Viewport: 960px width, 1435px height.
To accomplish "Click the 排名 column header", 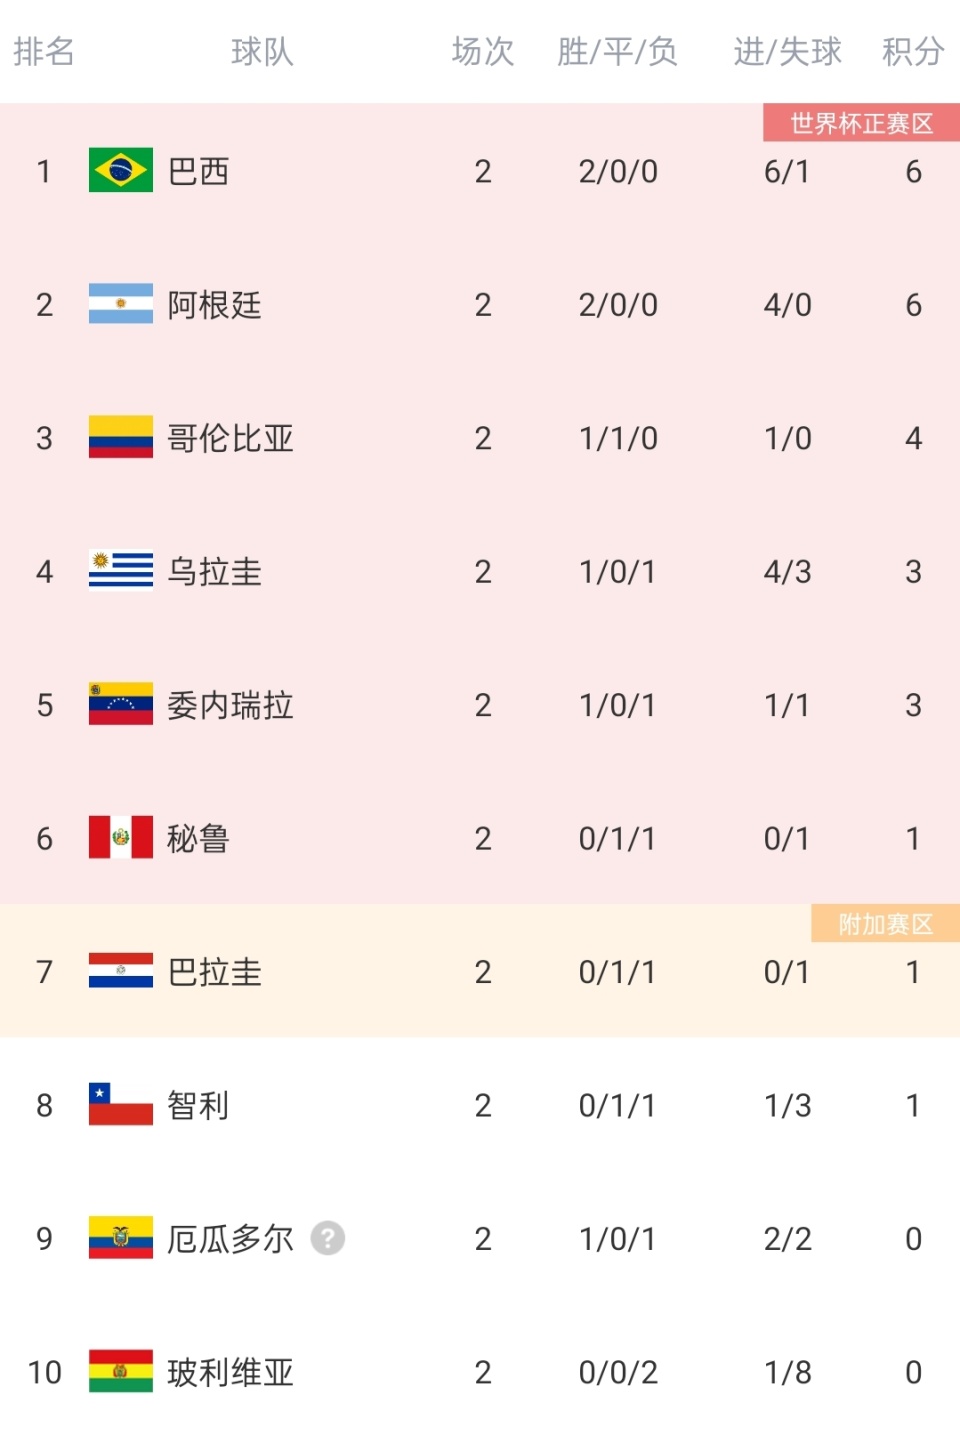I will point(44,51).
